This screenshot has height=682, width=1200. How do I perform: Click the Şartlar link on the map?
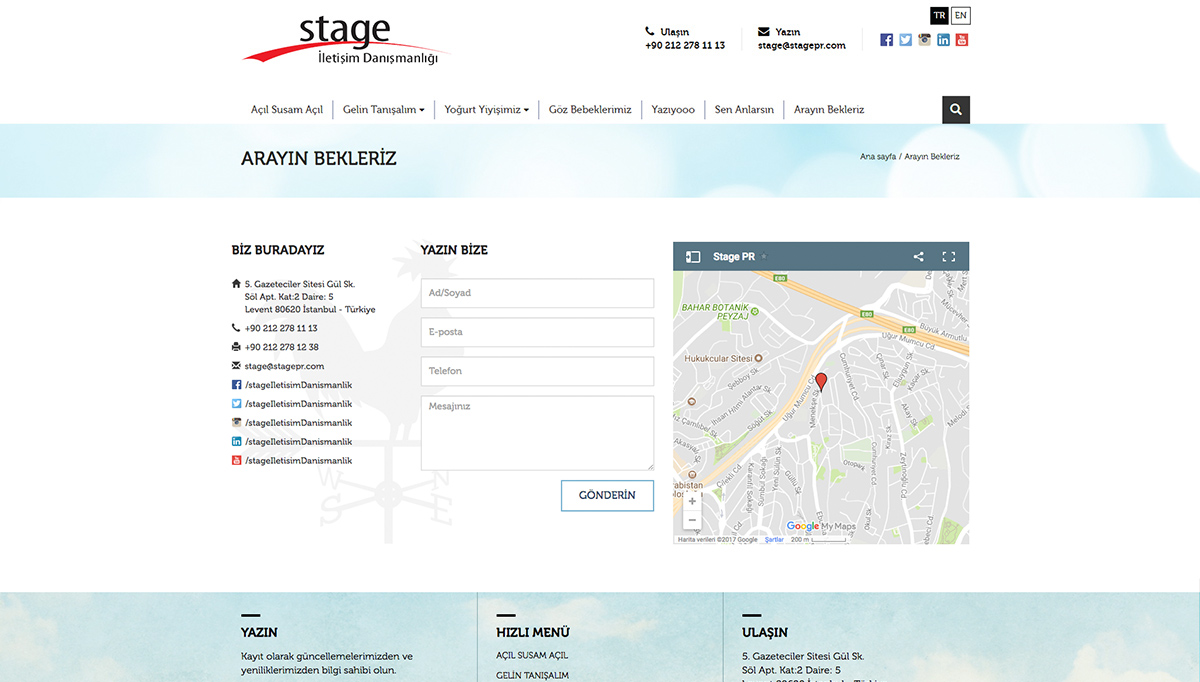tap(774, 540)
